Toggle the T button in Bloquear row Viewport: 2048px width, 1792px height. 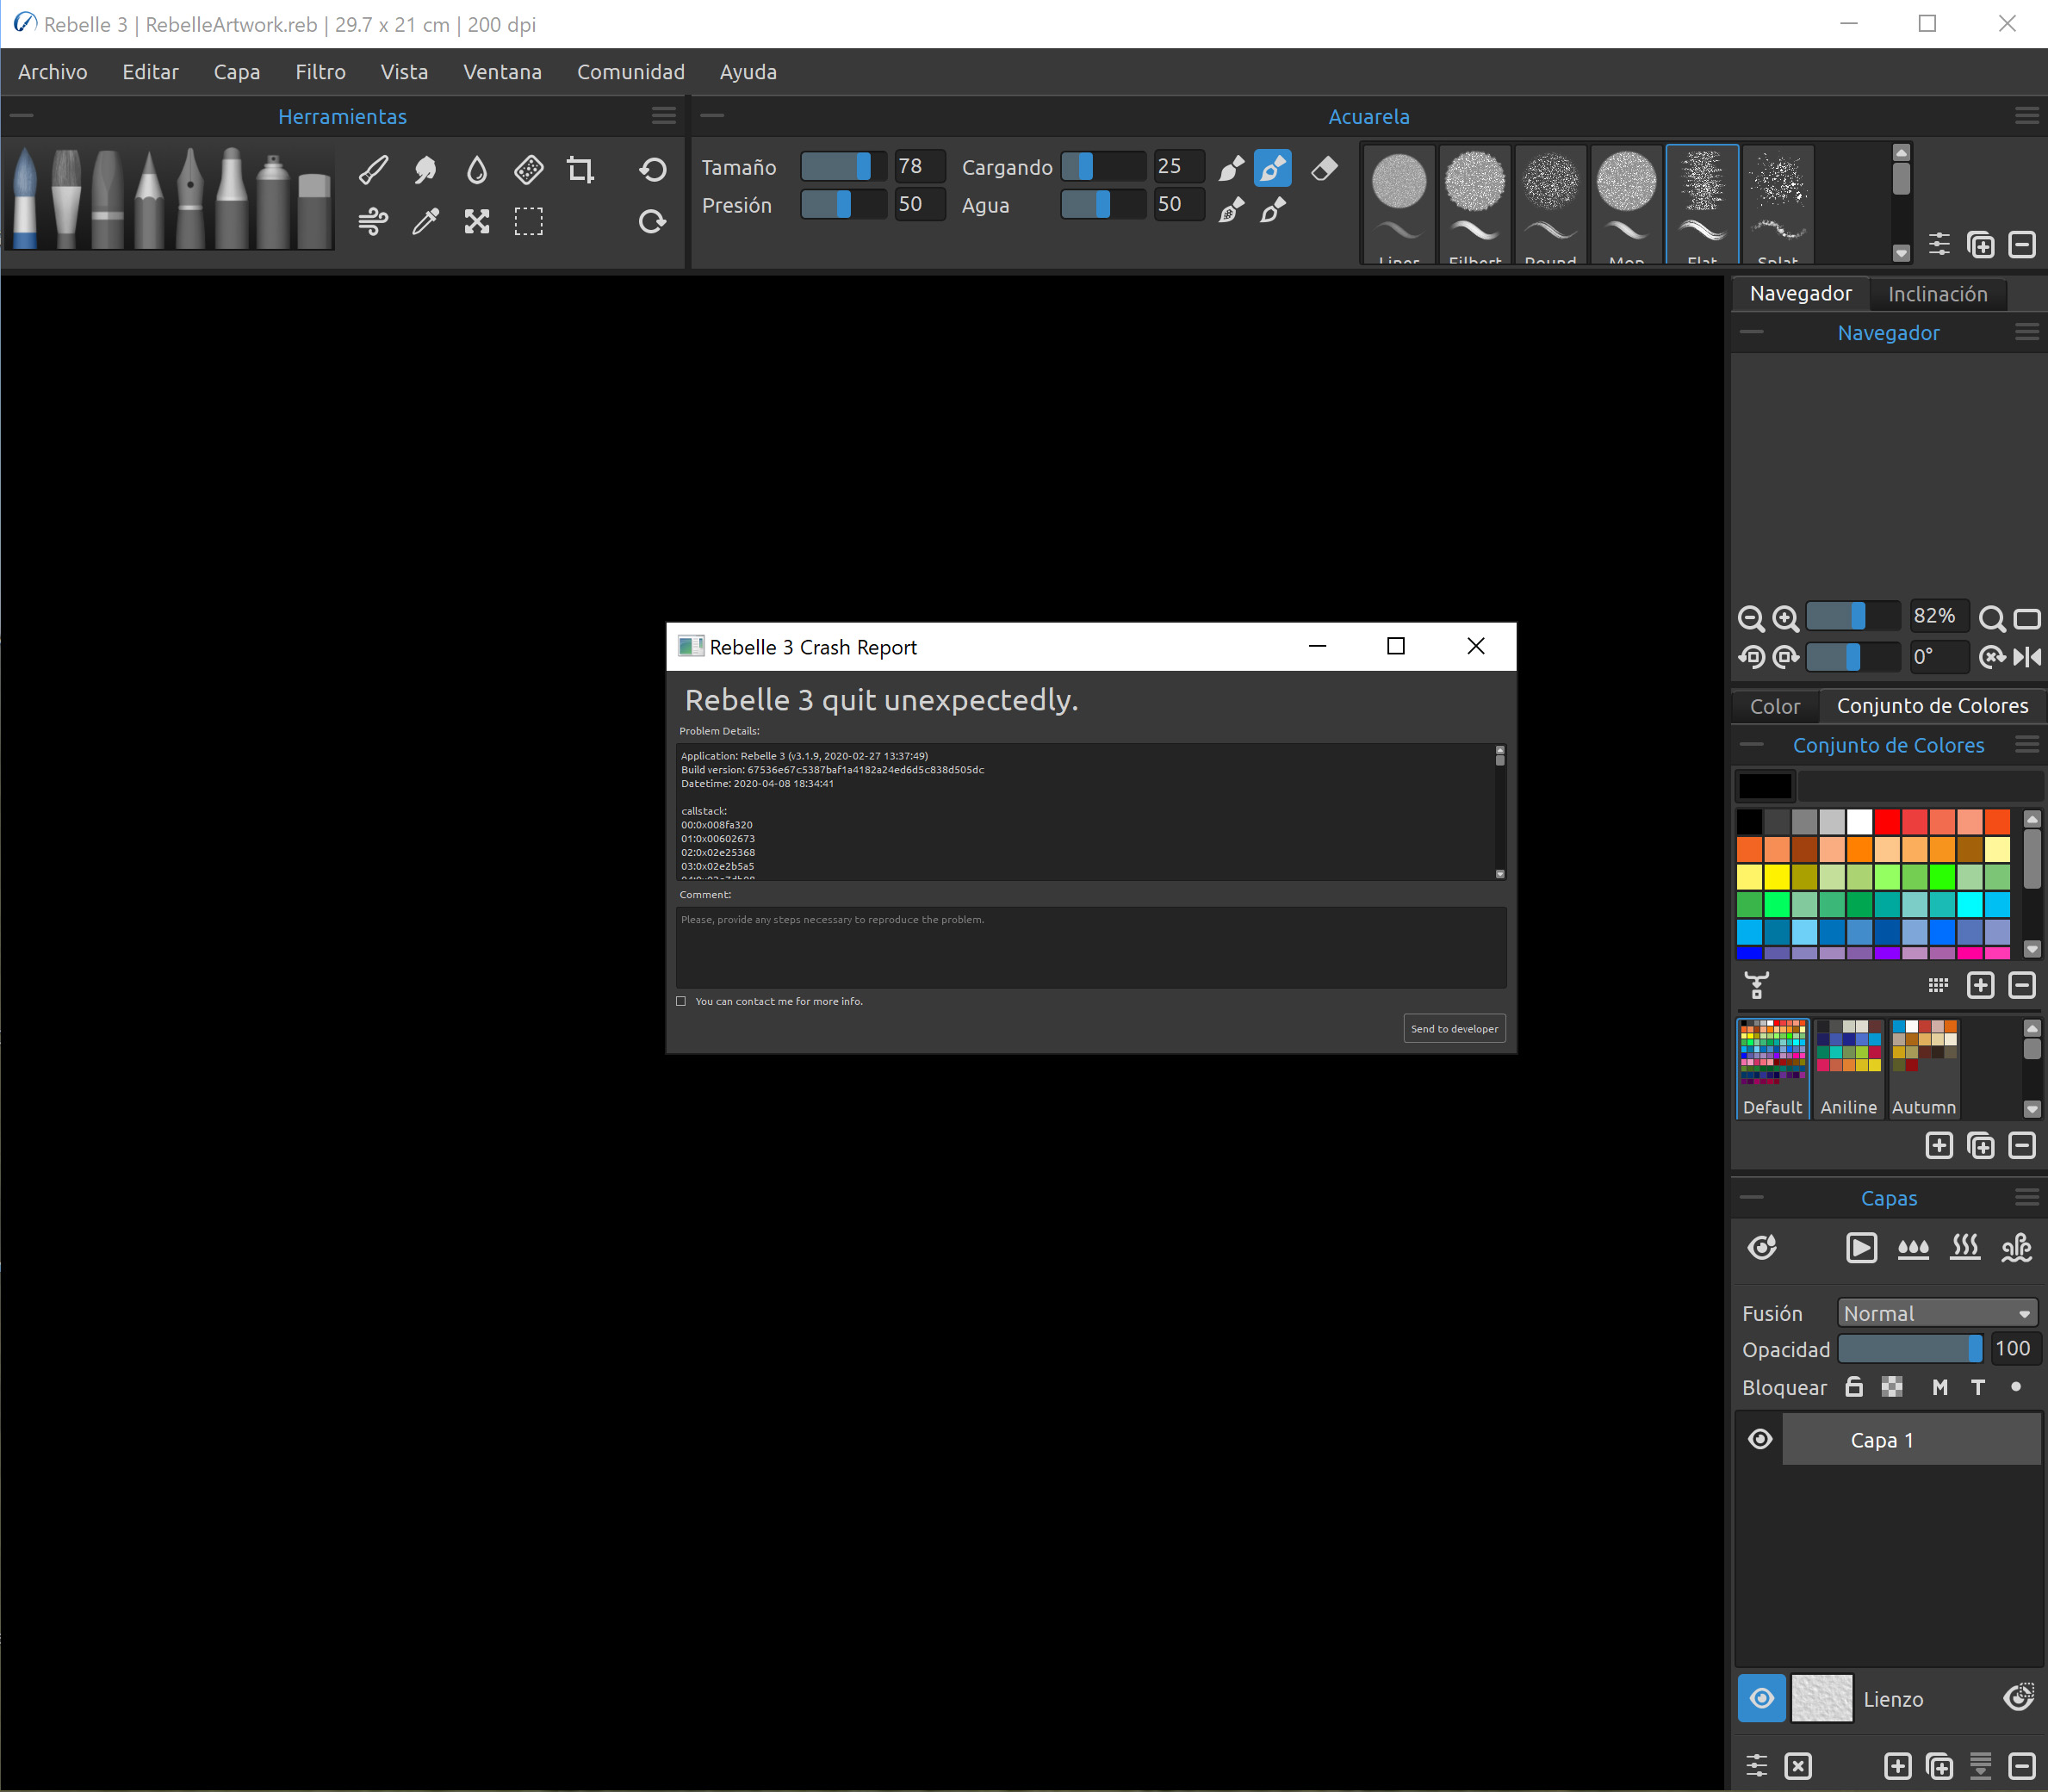[1978, 1387]
